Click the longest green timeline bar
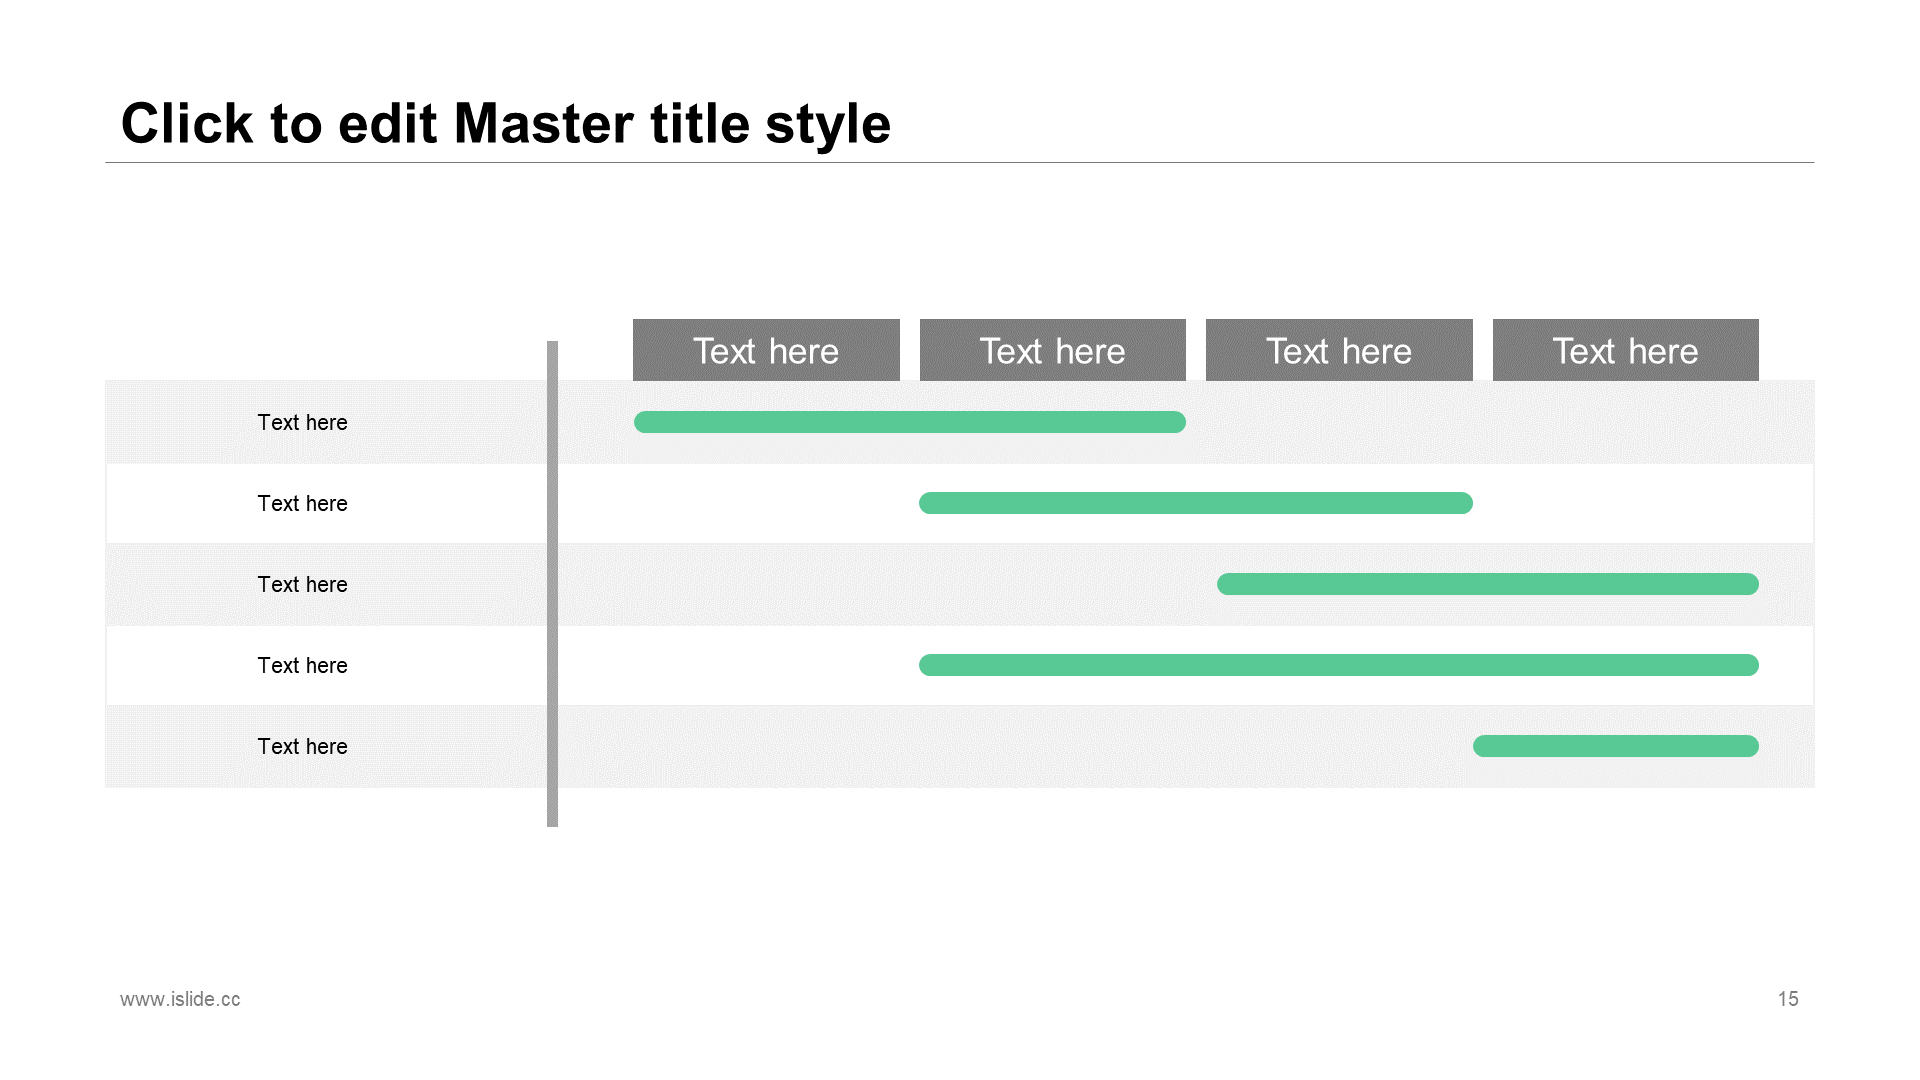Viewport: 1920px width, 1080px height. [1339, 665]
